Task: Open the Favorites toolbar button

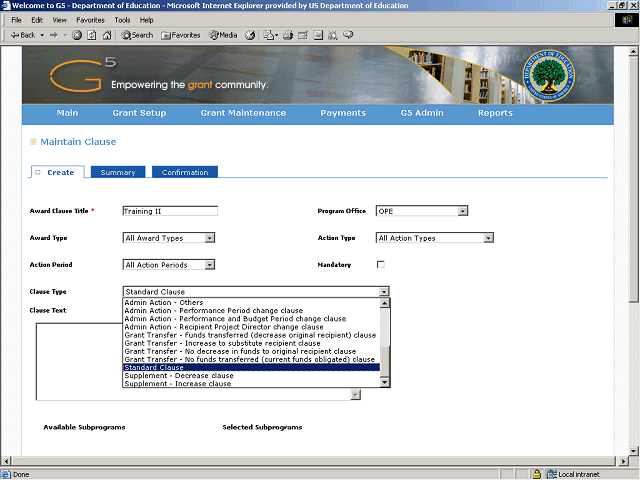Action: [180, 35]
